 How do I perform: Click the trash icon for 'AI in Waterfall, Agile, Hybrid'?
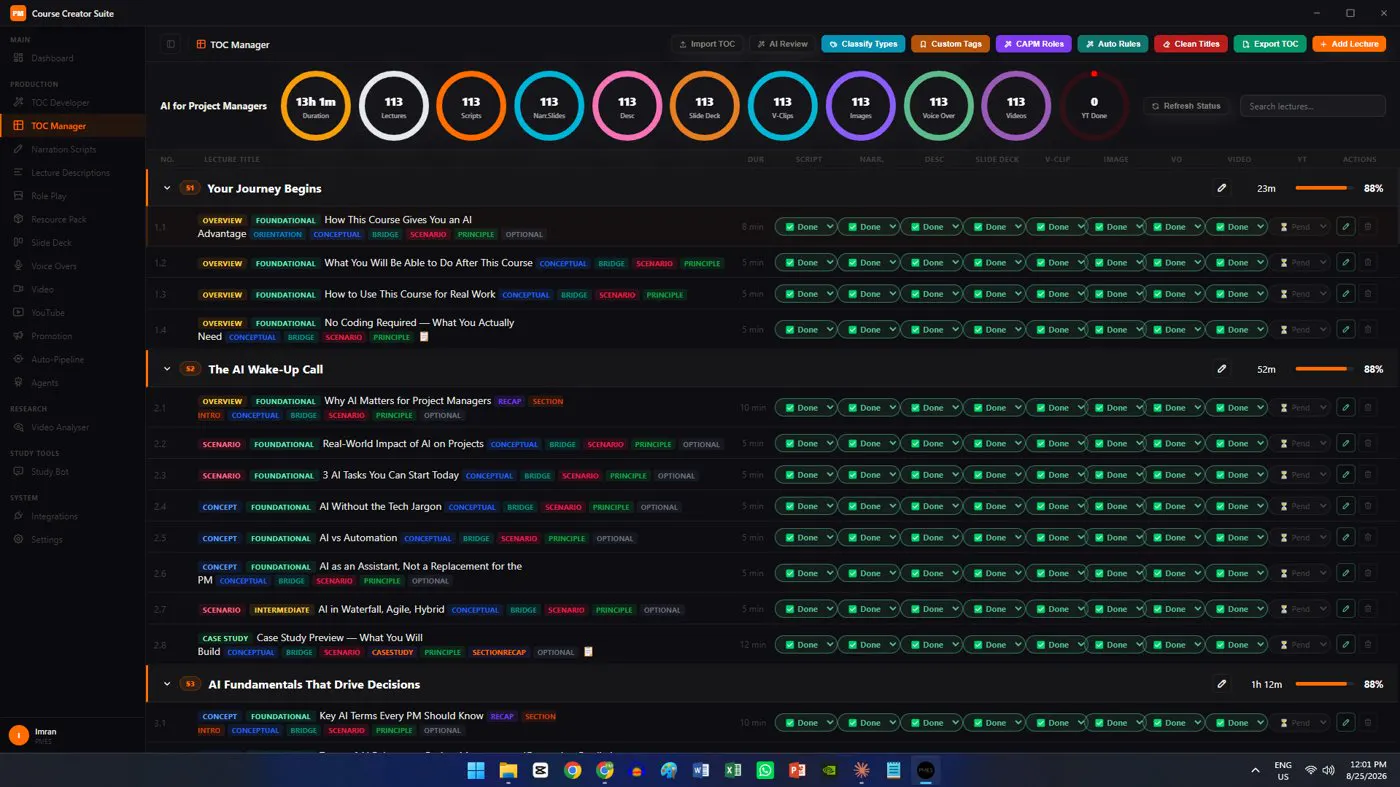tap(1368, 609)
